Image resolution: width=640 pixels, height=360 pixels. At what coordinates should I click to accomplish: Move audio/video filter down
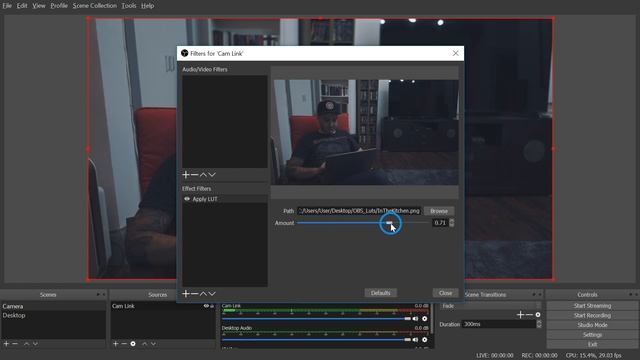point(212,175)
